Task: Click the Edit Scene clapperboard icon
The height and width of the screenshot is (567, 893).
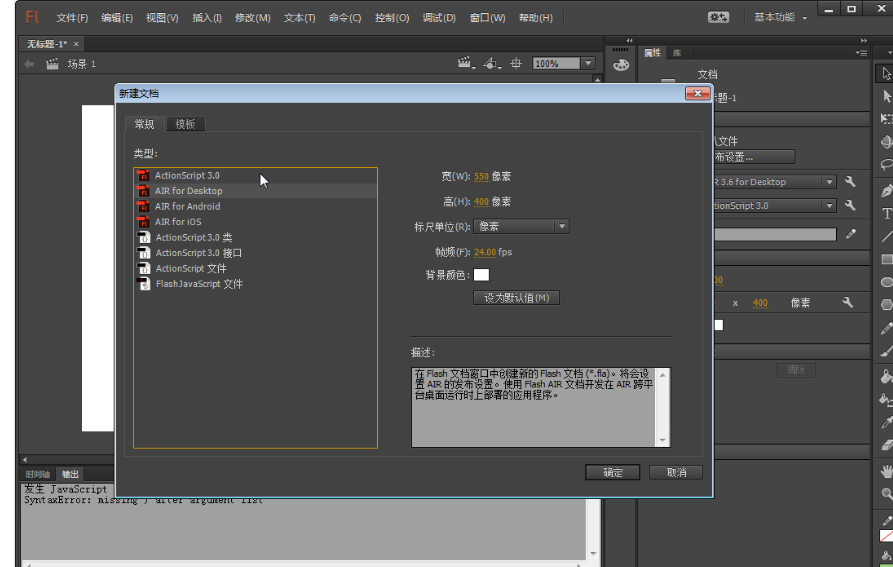Action: click(466, 63)
